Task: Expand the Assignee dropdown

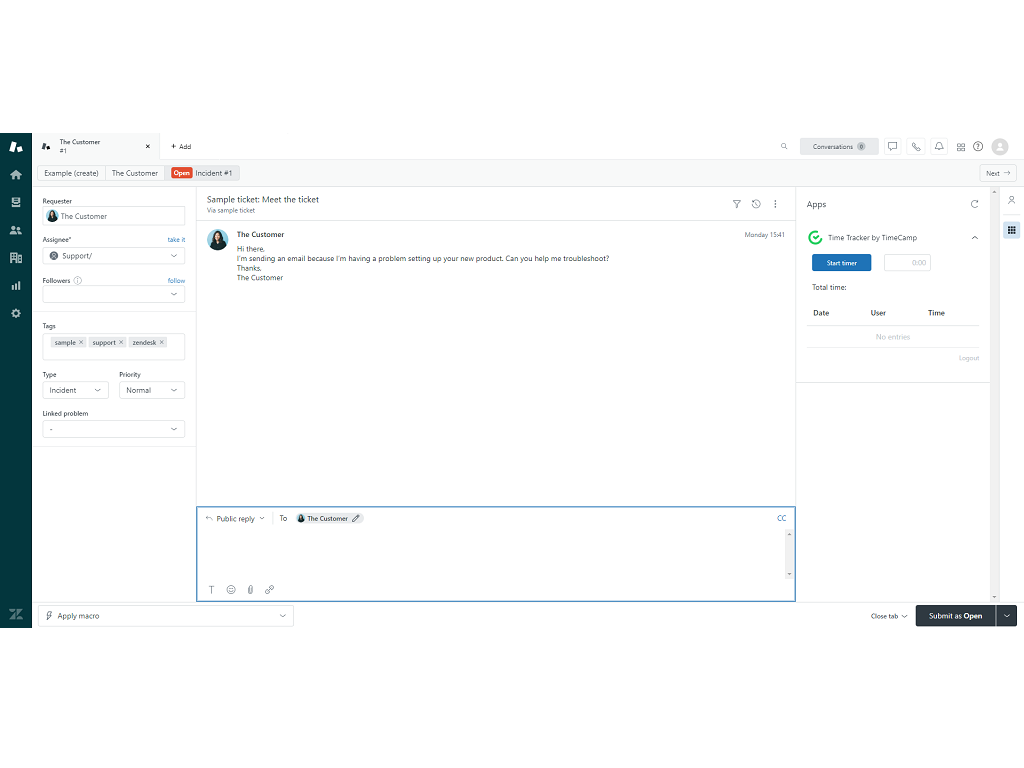Action: [x=114, y=256]
